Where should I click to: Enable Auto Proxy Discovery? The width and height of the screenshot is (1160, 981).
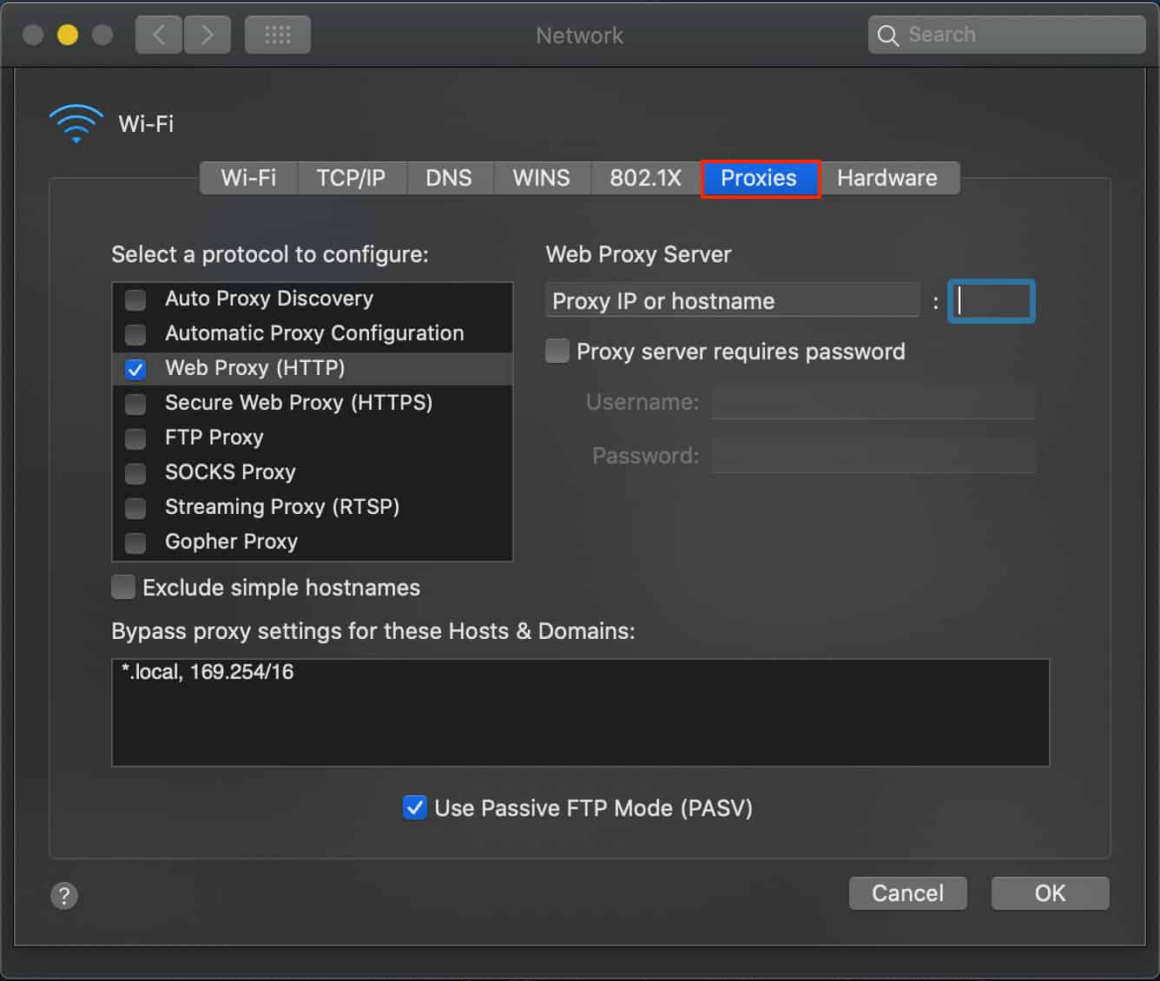pyautogui.click(x=135, y=298)
